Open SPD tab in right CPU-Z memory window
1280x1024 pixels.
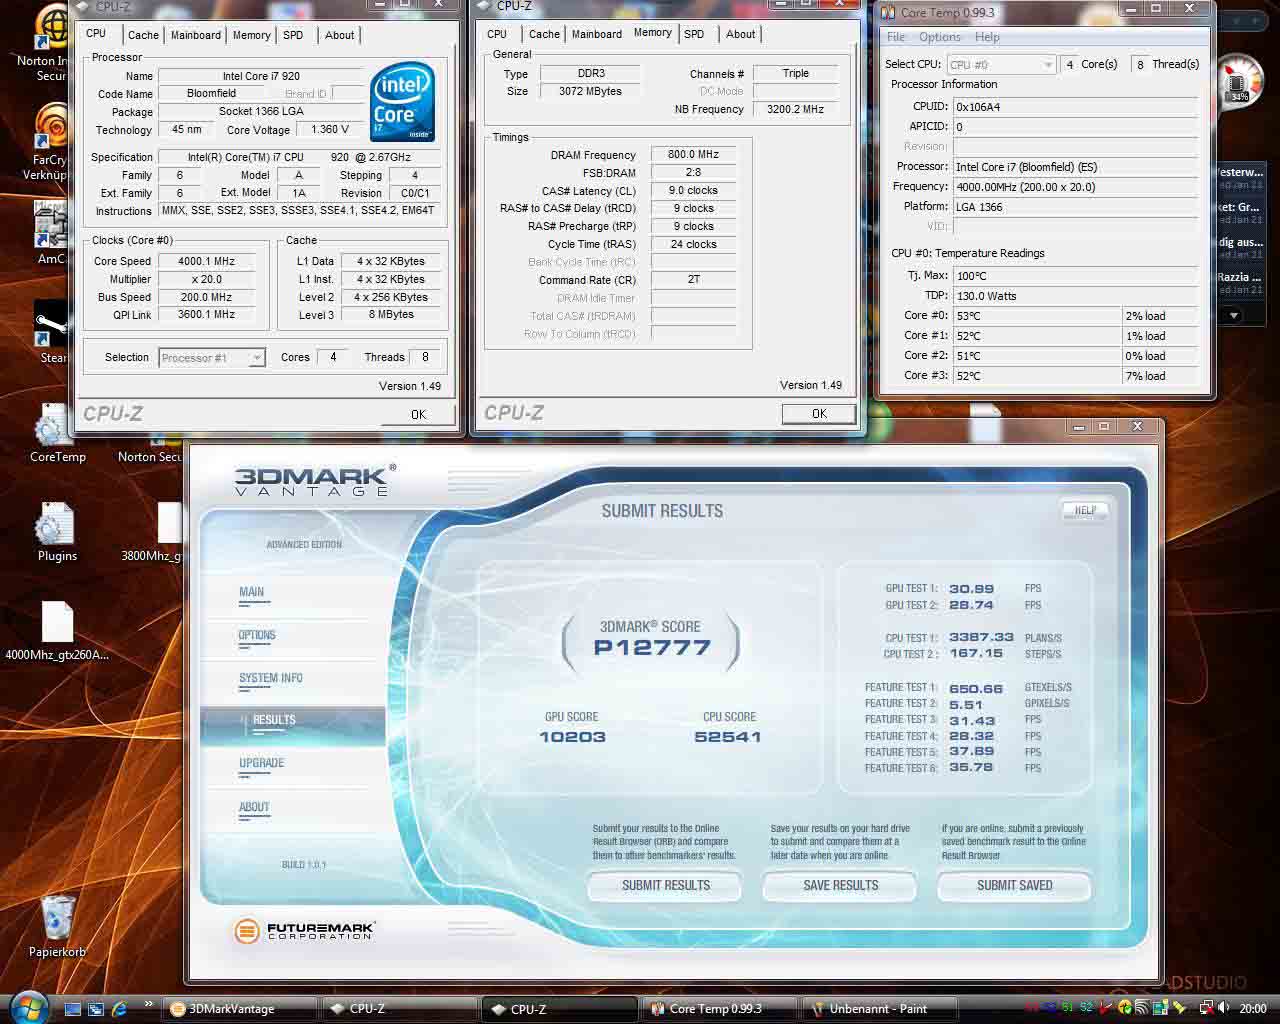click(694, 34)
